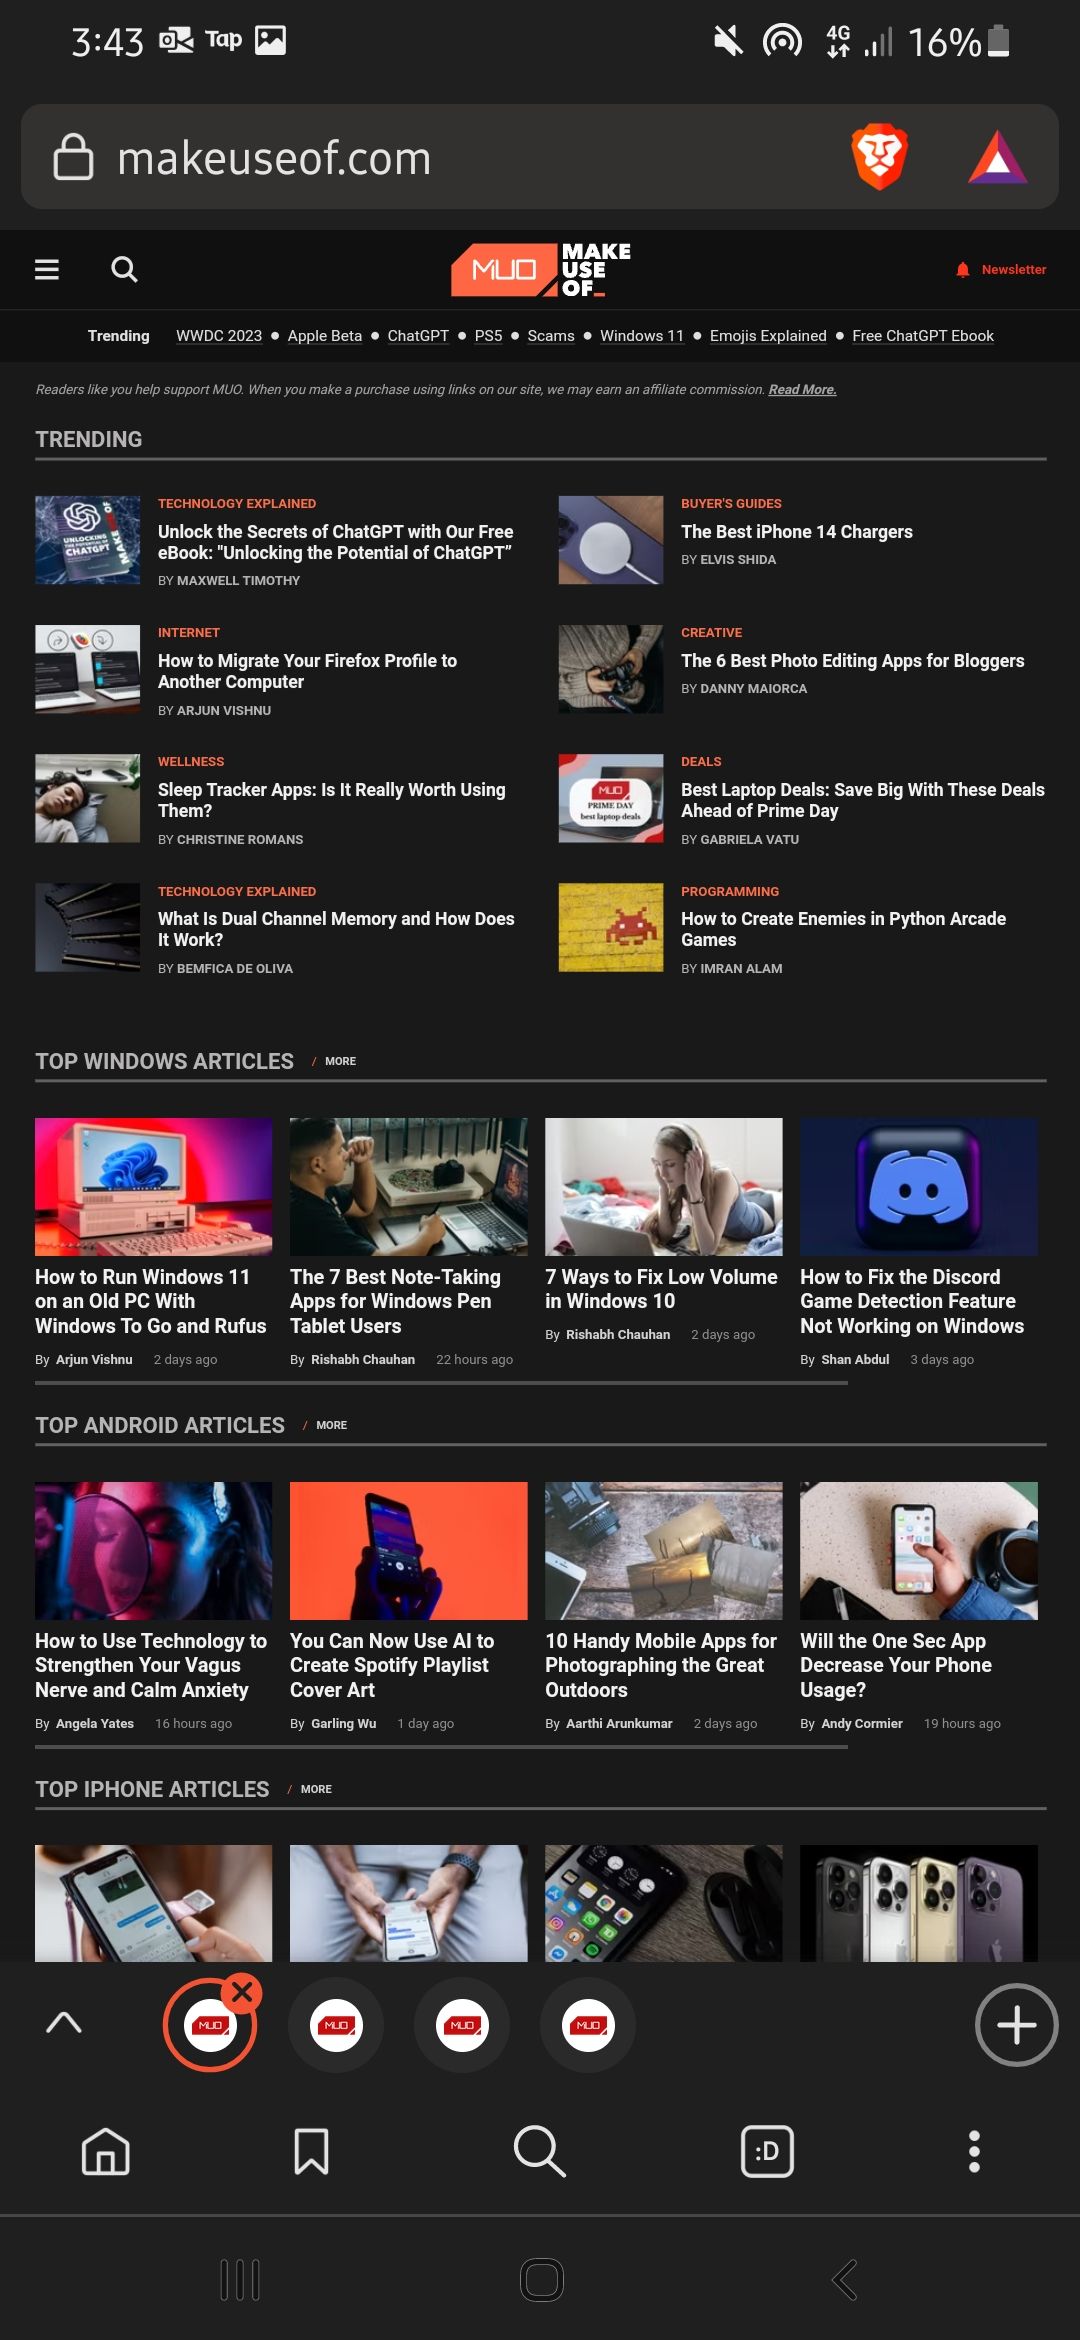This screenshot has width=1080, height=2340.
Task: Tap the bookmark icon in bottom toolbar
Action: 311,2151
